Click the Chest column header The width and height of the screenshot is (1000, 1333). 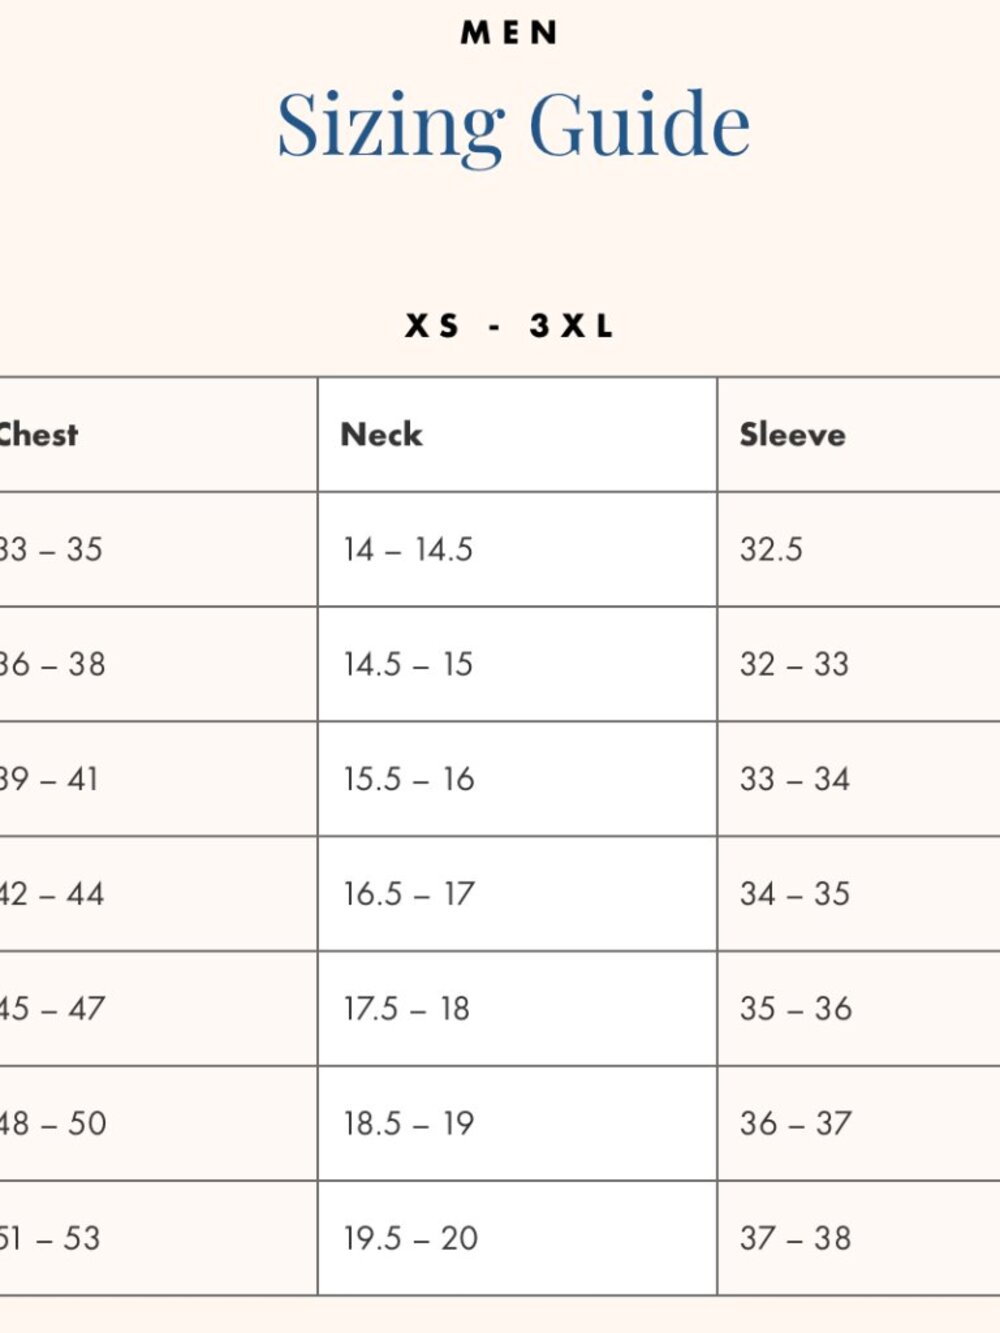(38, 434)
